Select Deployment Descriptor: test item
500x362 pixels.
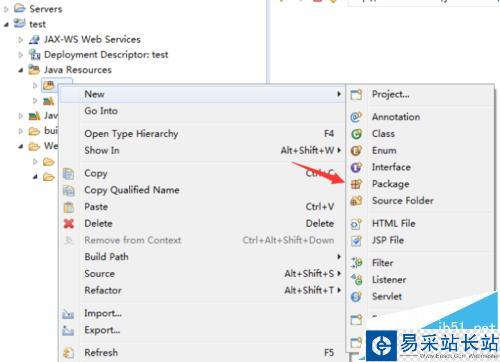point(106,55)
